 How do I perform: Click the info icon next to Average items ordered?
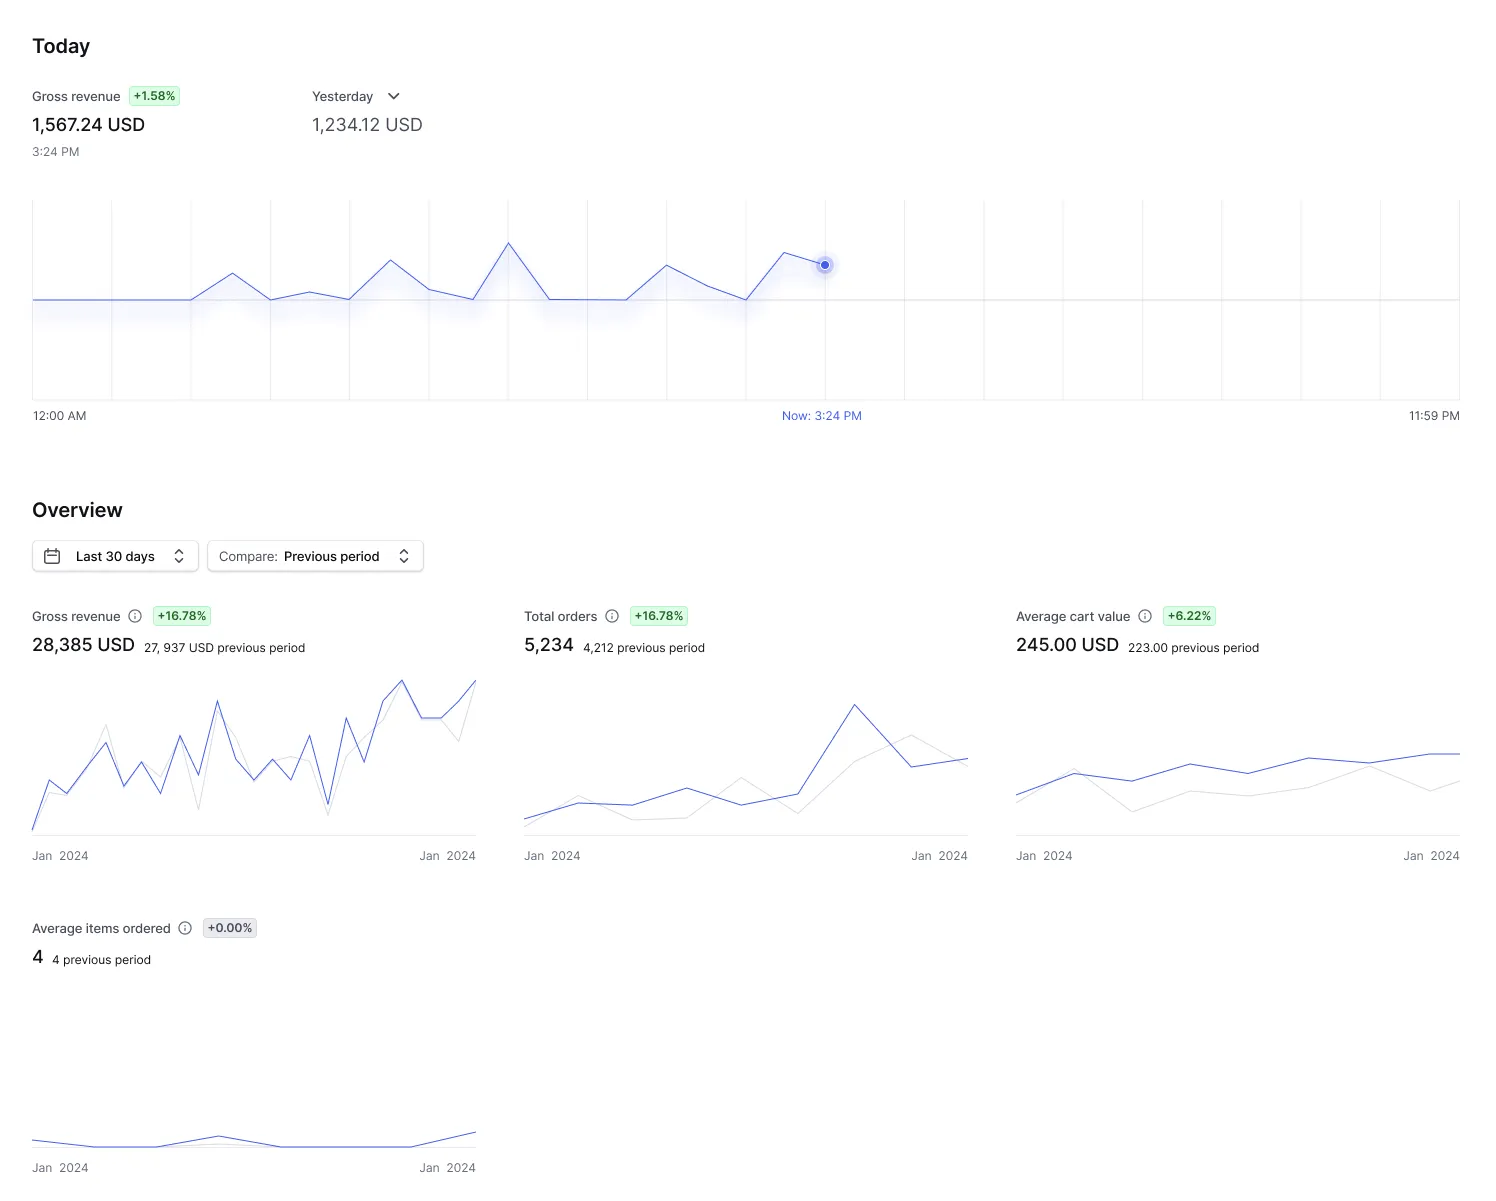coord(186,928)
